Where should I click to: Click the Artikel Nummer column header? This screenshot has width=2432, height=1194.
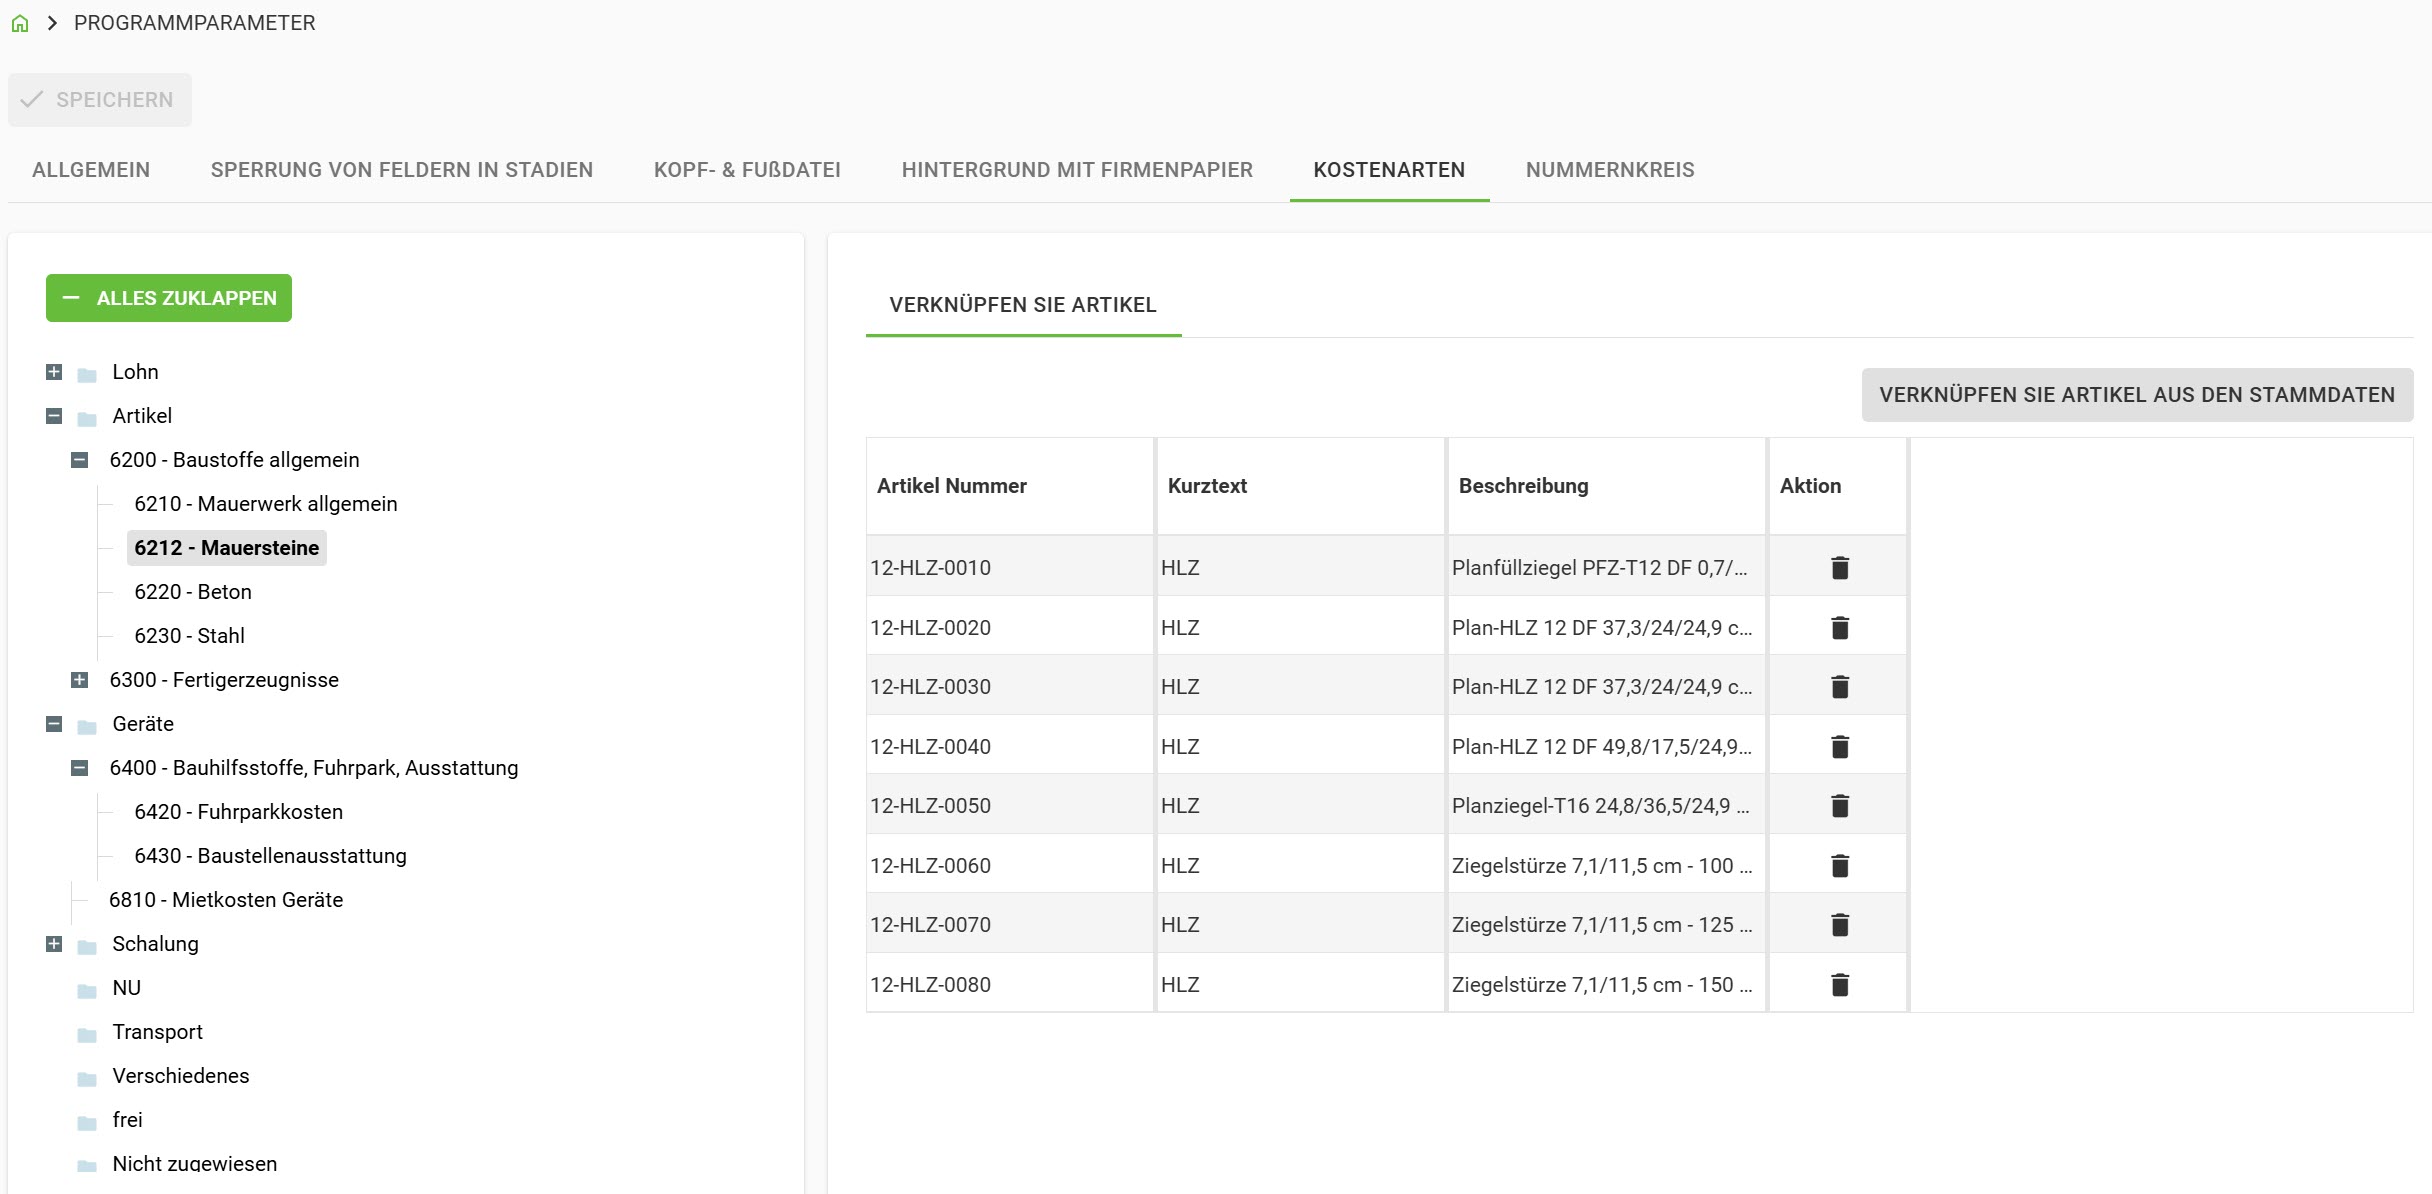pyautogui.click(x=951, y=486)
